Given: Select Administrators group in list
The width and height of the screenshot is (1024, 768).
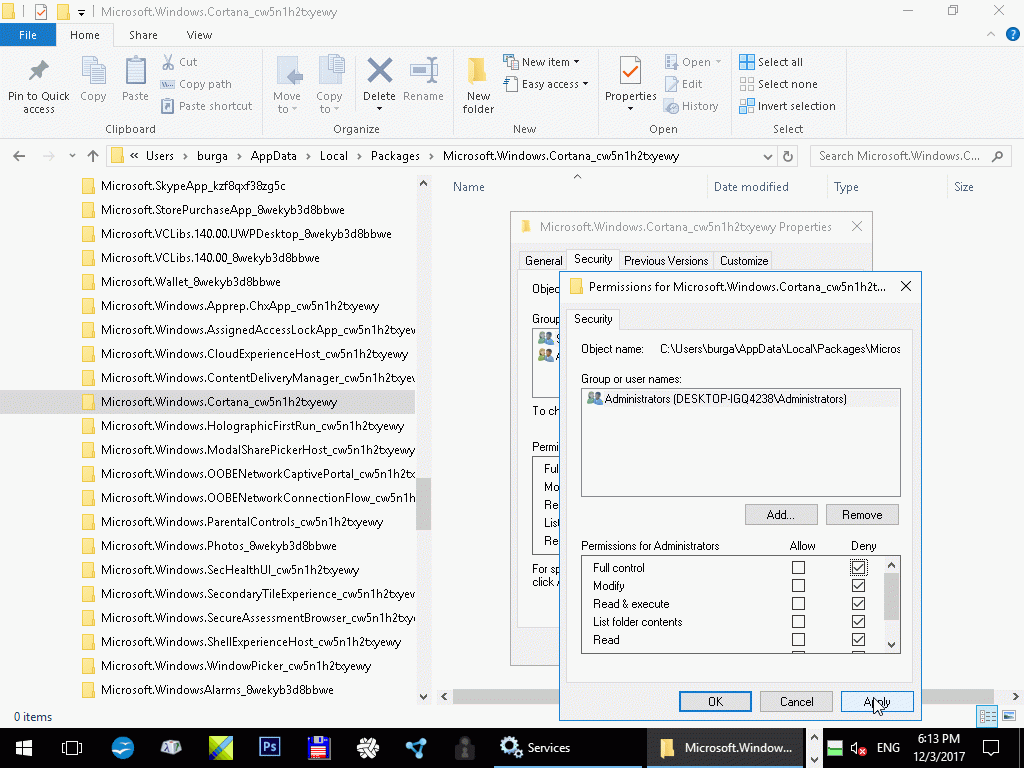Looking at the screenshot, I should pyautogui.click(x=741, y=398).
